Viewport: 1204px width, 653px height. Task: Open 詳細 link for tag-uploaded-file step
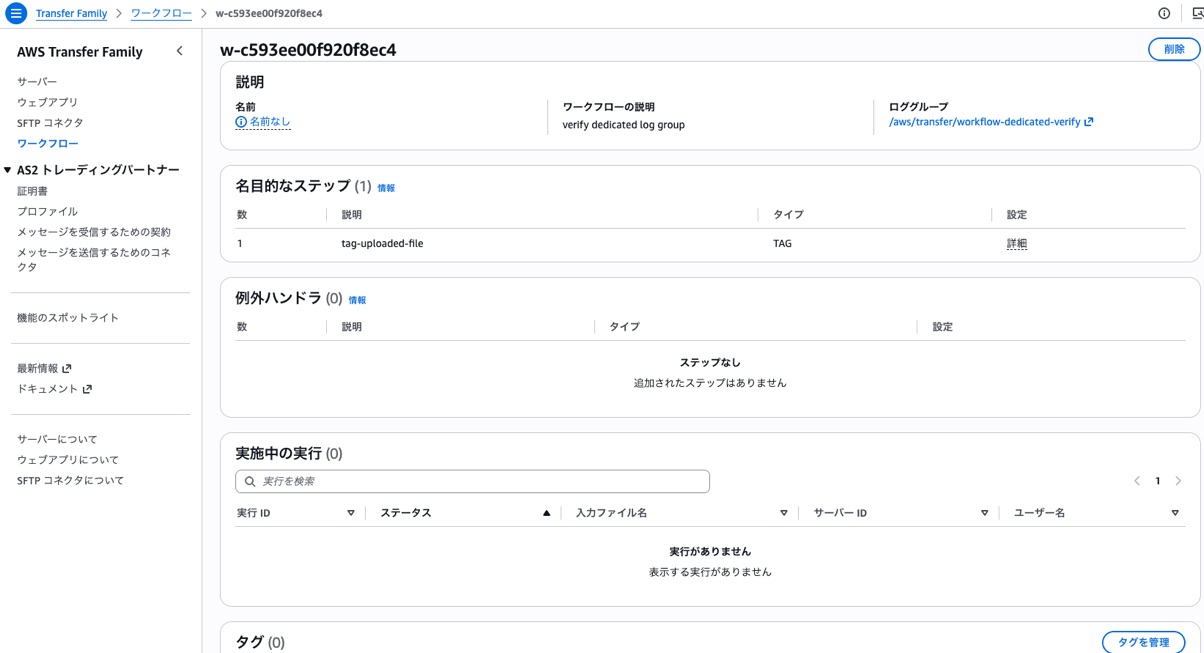pyautogui.click(x=1017, y=243)
